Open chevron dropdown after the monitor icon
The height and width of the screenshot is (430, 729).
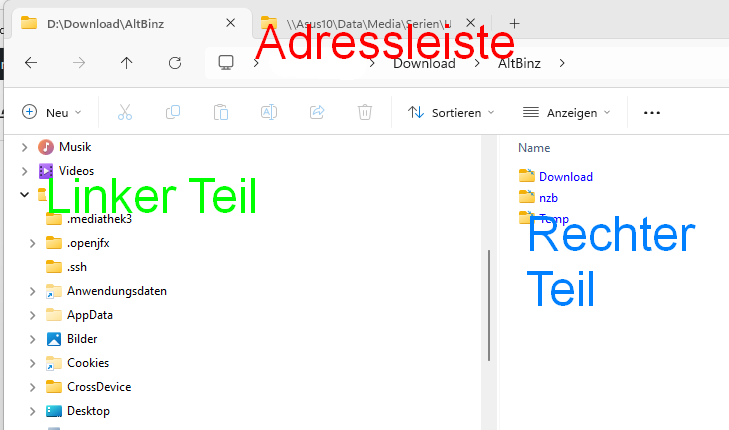point(256,63)
